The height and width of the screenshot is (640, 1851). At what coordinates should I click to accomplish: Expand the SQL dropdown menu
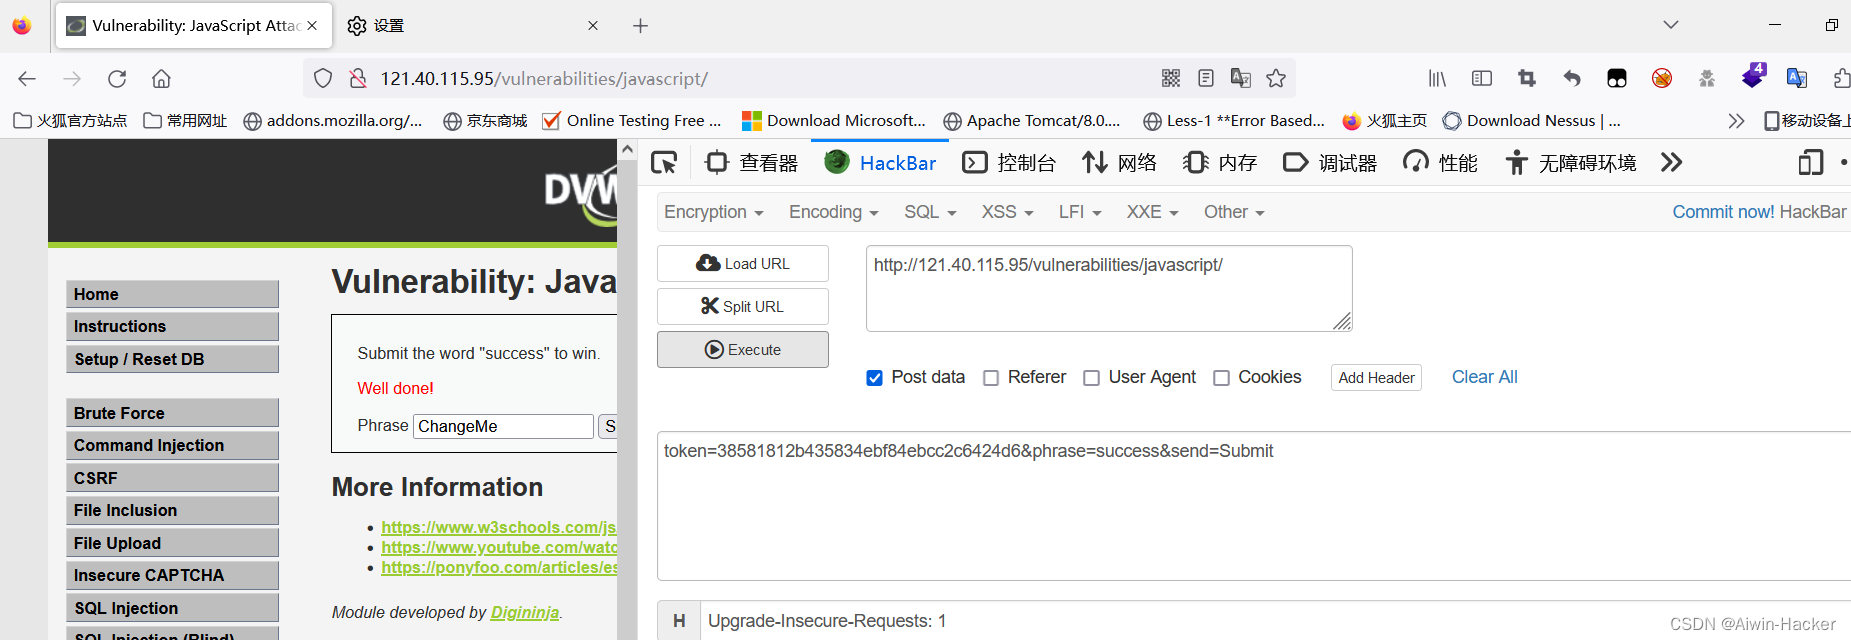(930, 212)
